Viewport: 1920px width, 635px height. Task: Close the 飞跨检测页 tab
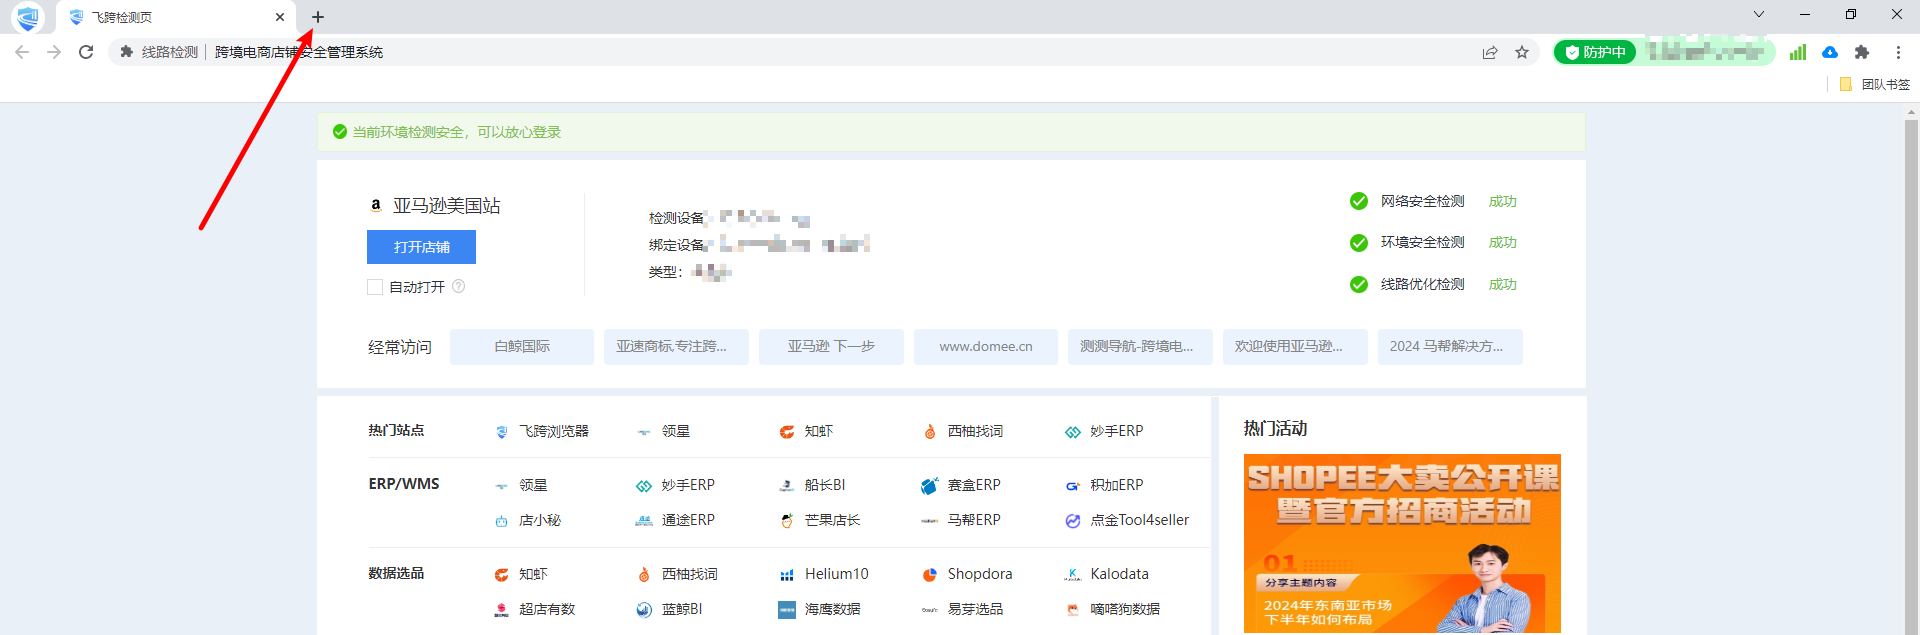click(x=280, y=17)
